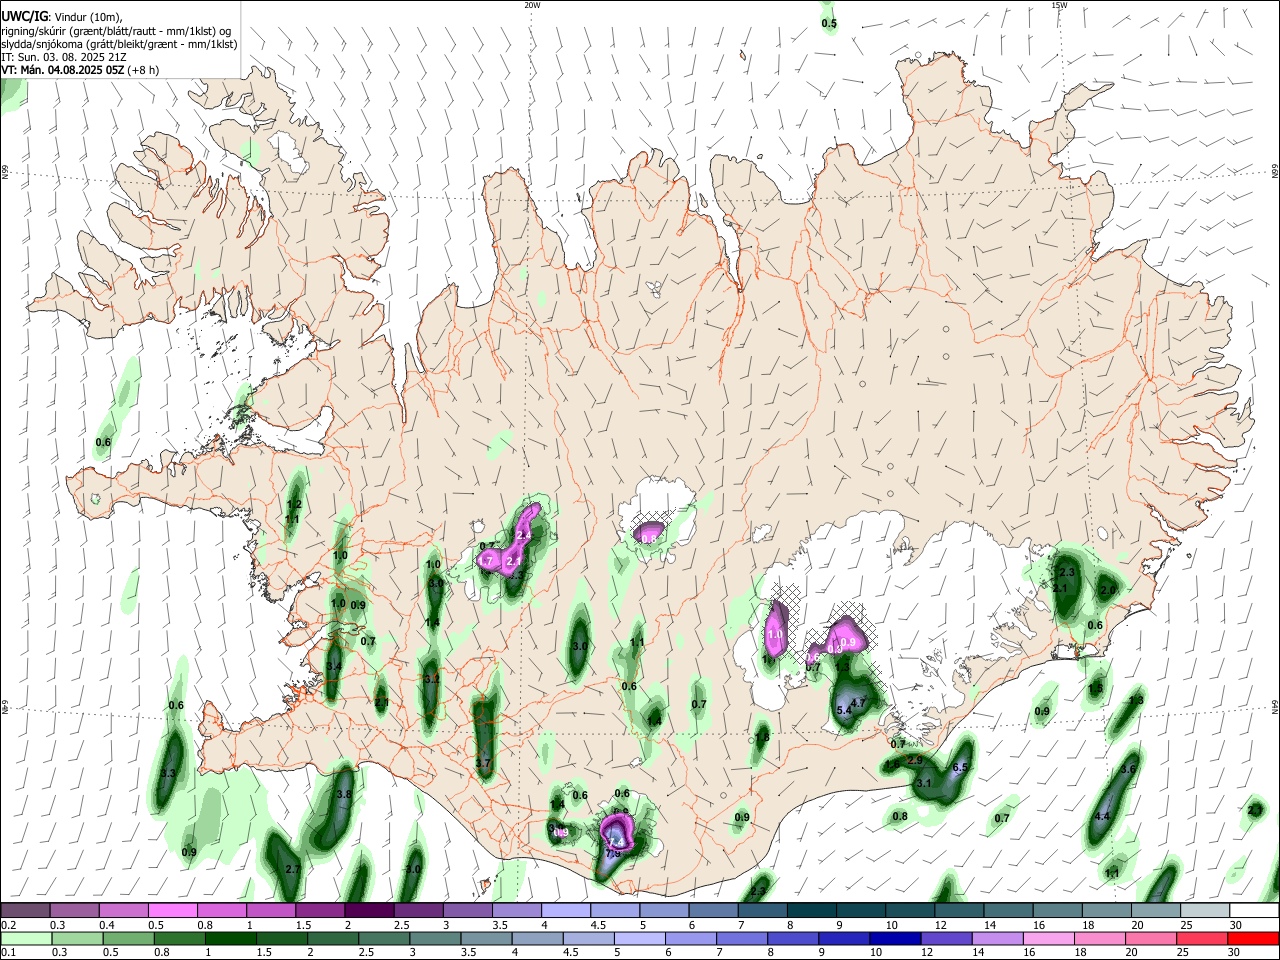The width and height of the screenshot is (1280, 960).
Task: Click the 4.7 precipitation value on the map
Action: coord(857,703)
